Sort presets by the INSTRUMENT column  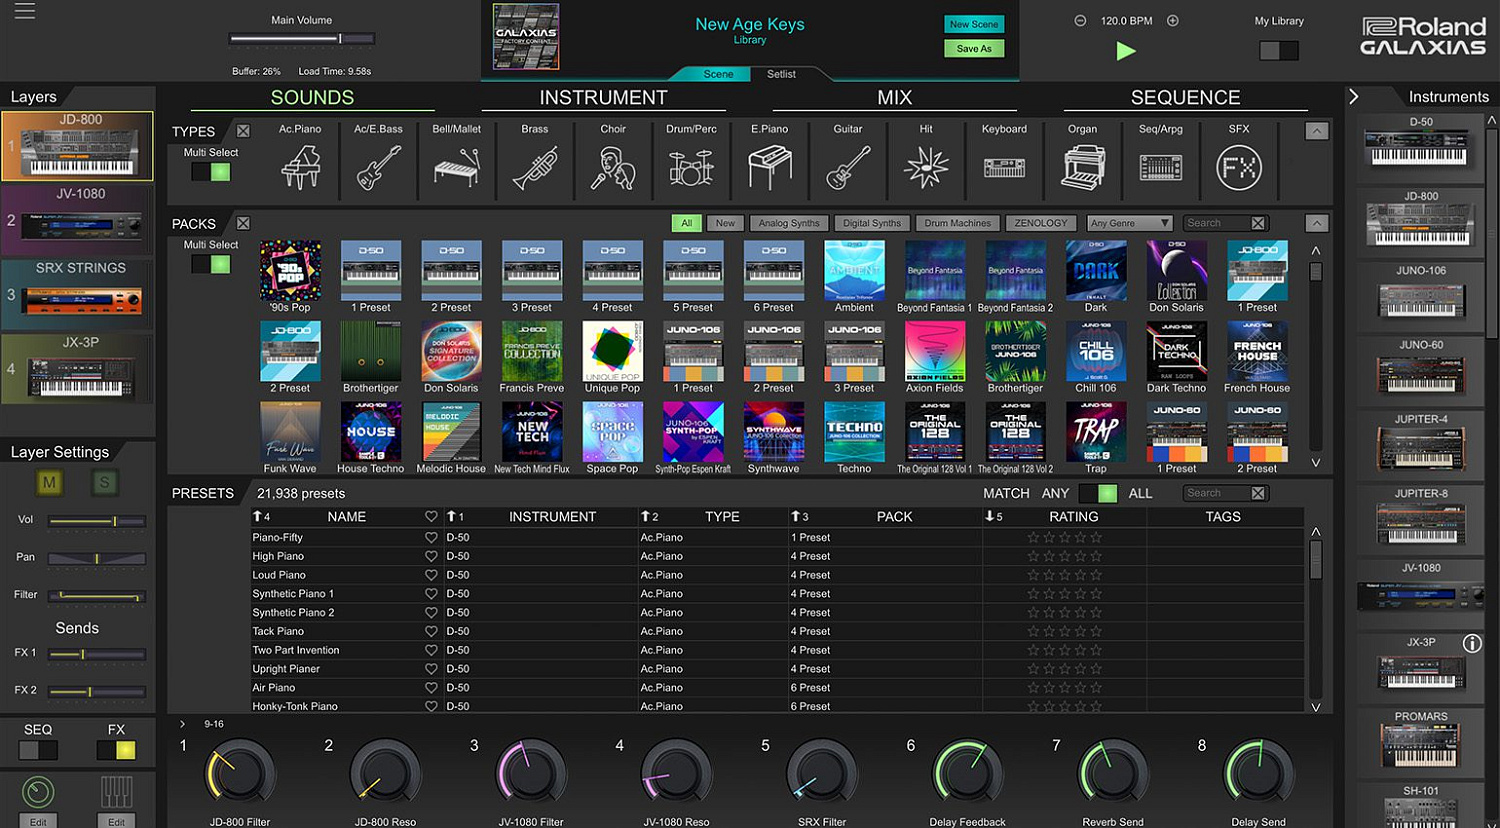click(x=552, y=517)
